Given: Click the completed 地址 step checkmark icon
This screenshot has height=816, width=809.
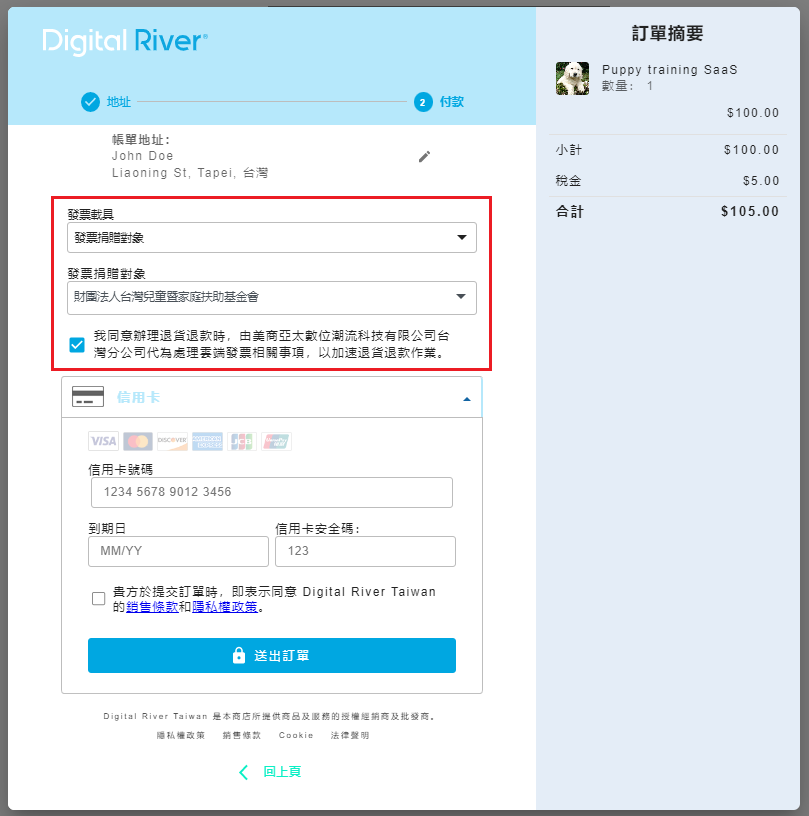Looking at the screenshot, I should tap(90, 101).
